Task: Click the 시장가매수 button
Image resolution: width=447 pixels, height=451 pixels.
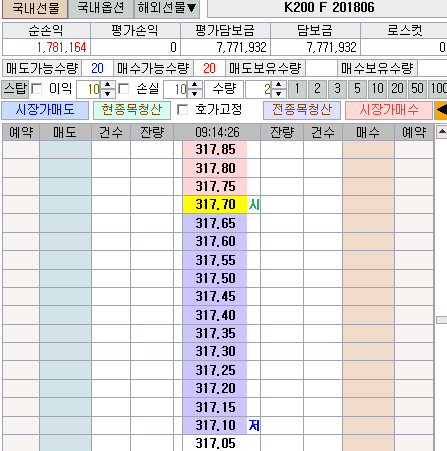Action: pyautogui.click(x=389, y=110)
